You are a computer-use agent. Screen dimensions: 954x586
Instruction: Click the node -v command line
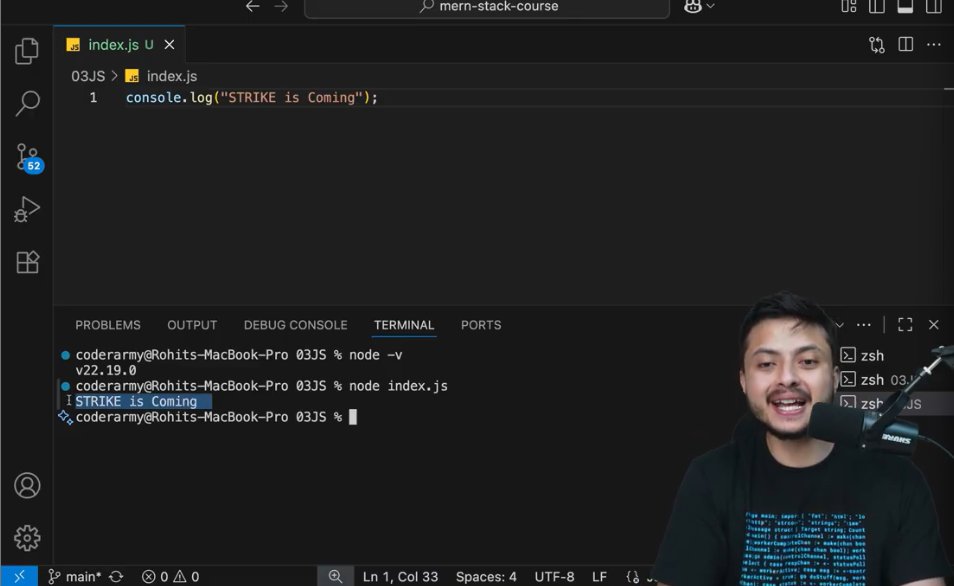(238, 355)
